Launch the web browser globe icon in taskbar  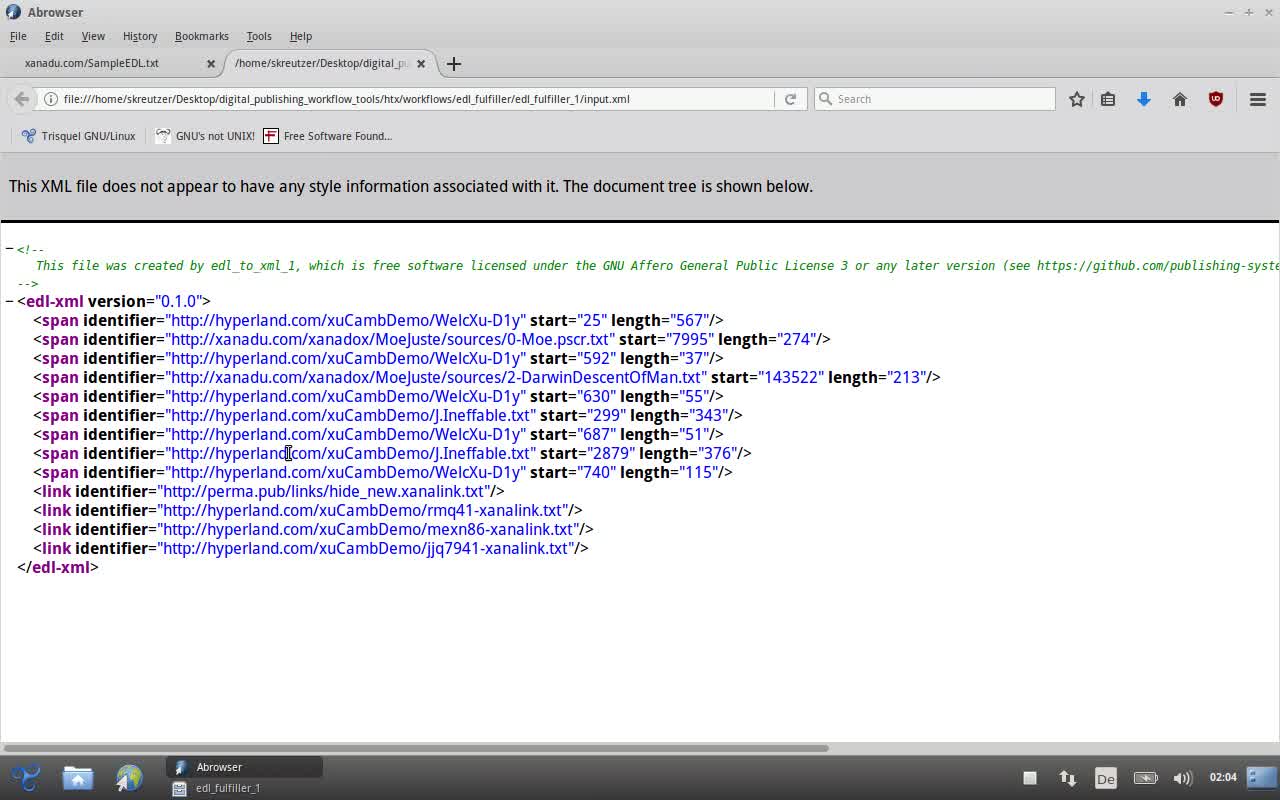[129, 777]
